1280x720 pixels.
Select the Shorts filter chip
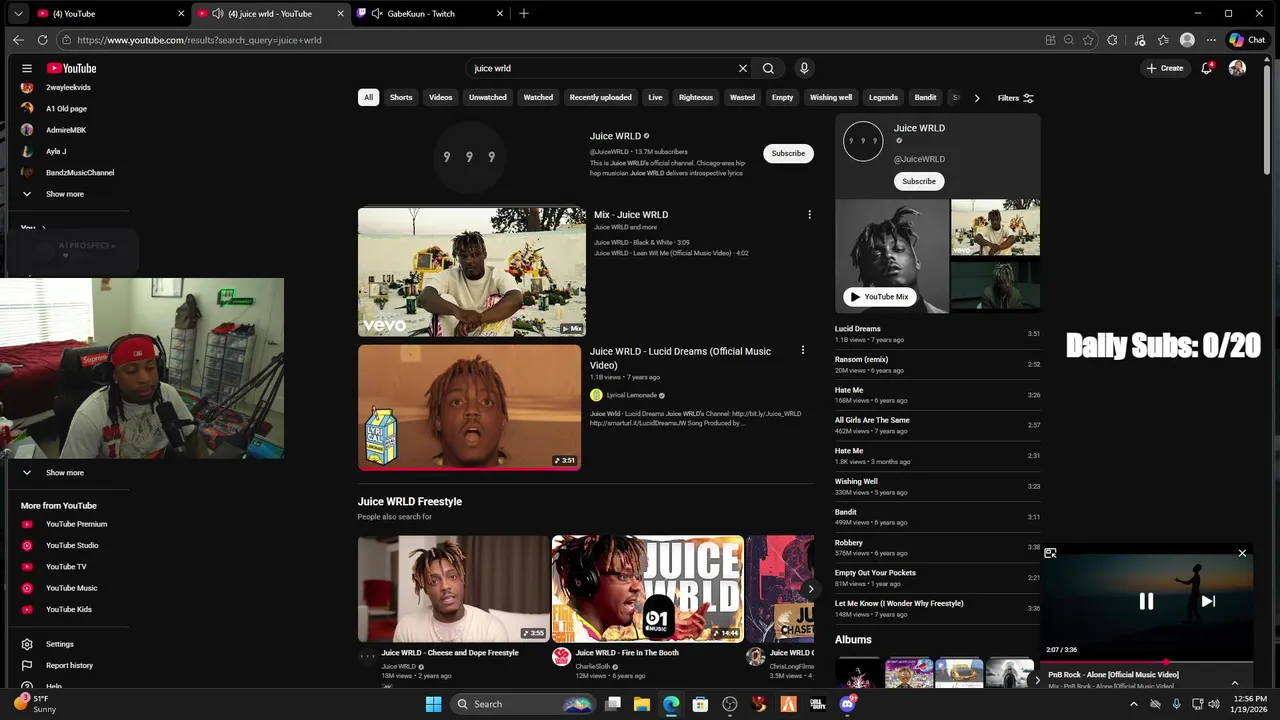pos(401,97)
